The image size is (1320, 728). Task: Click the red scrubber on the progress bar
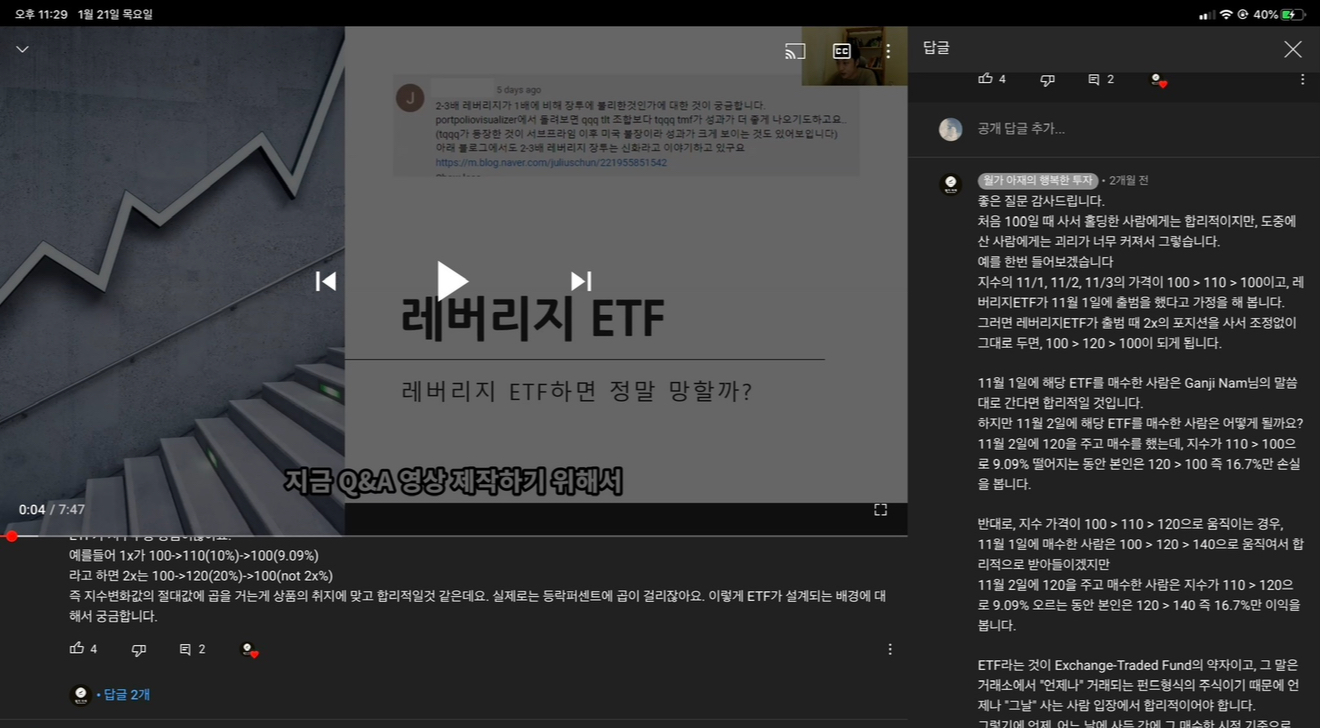point(12,536)
